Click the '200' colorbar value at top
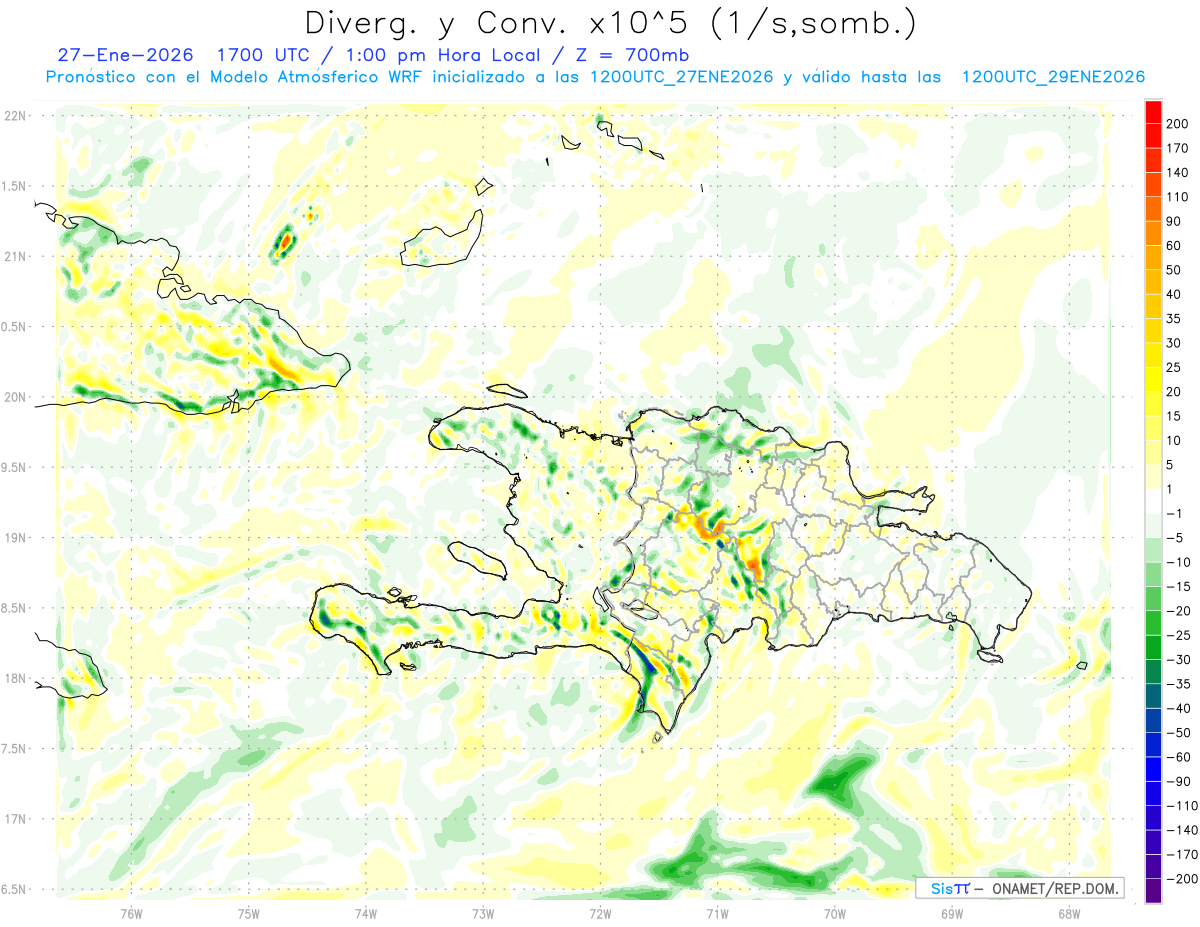This screenshot has width=1200, height=927. (1178, 124)
